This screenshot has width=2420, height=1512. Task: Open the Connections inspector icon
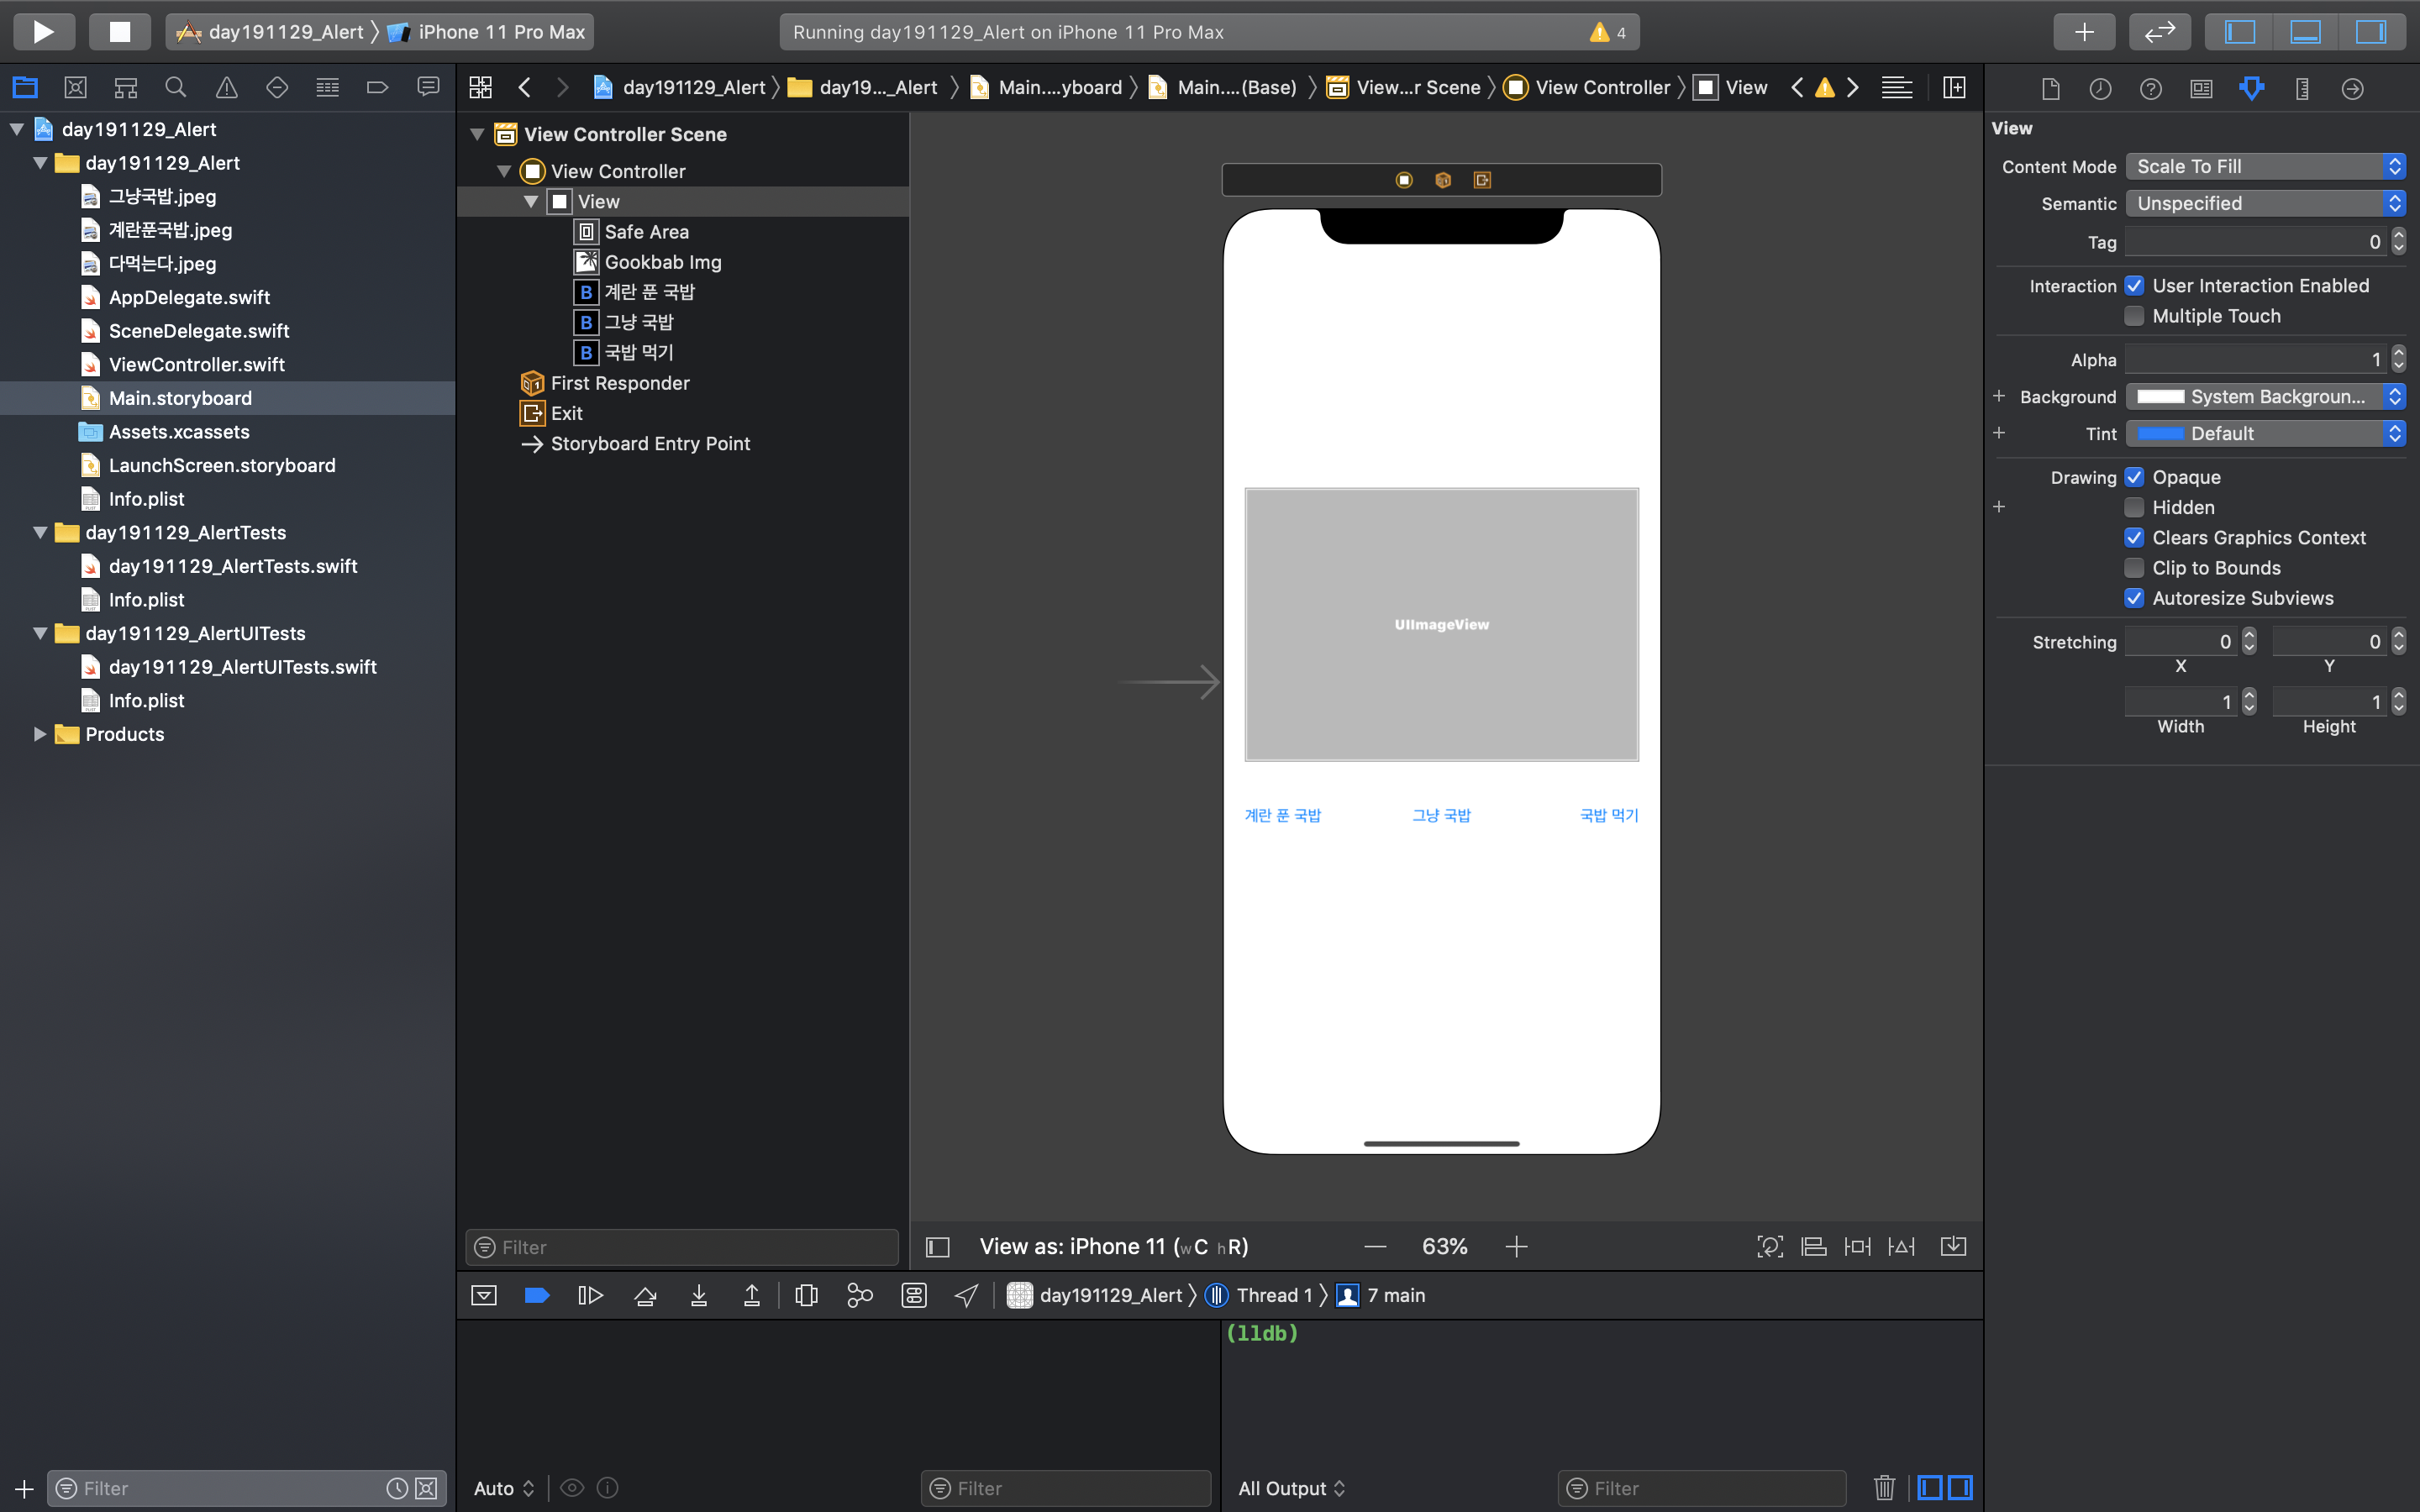pos(2352,89)
